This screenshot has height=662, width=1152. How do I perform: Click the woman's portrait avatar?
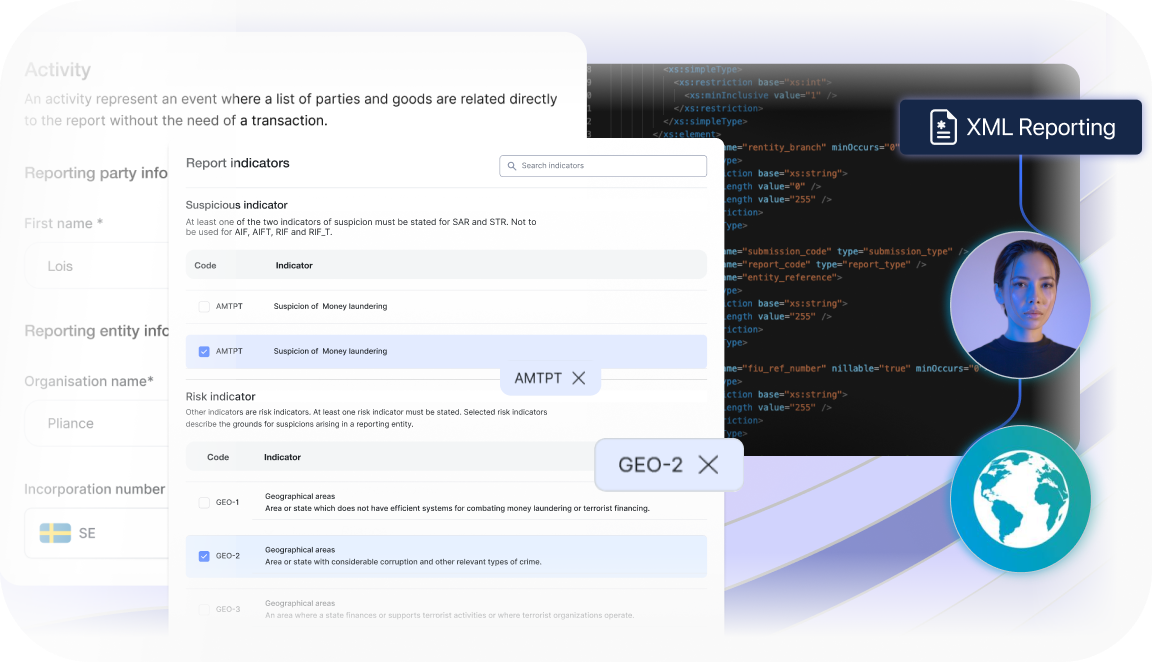point(1020,305)
